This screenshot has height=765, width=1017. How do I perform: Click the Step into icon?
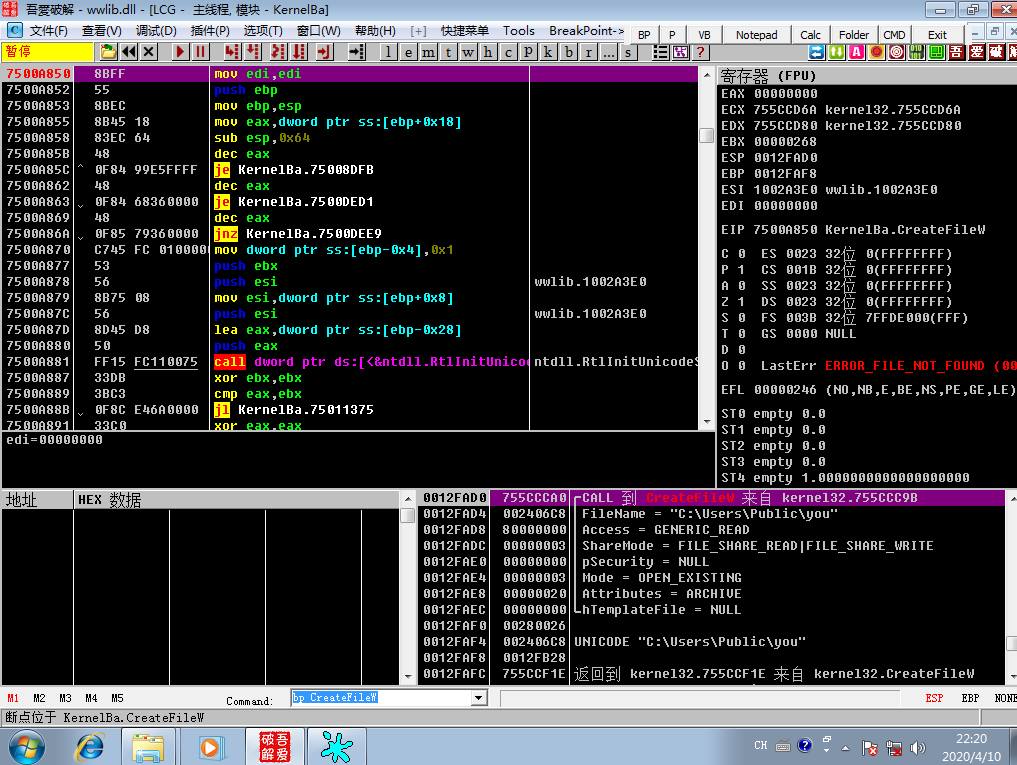click(x=232, y=52)
